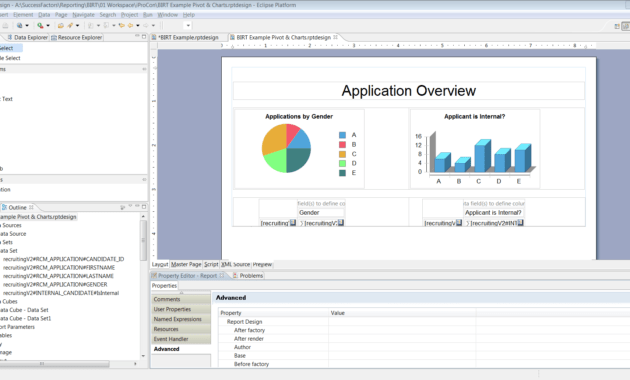Open the Data menu

click(44, 15)
